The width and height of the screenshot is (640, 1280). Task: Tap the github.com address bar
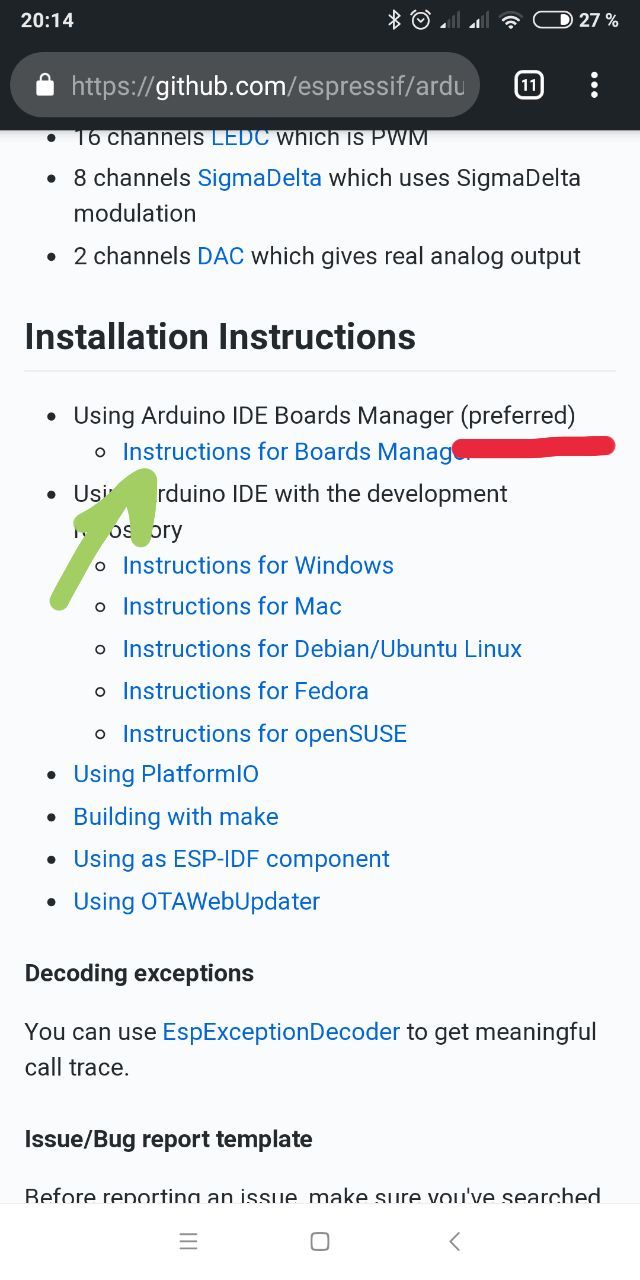click(x=268, y=86)
